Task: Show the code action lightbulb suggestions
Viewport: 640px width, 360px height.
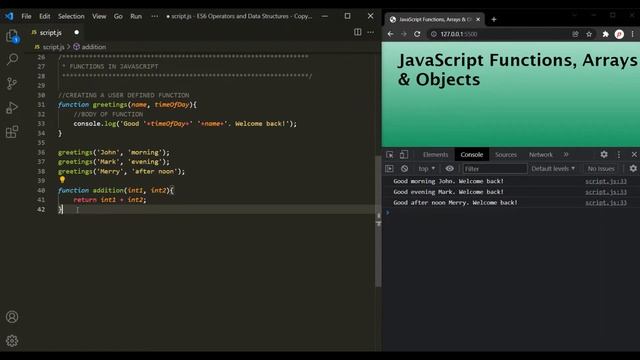Action: (62, 180)
